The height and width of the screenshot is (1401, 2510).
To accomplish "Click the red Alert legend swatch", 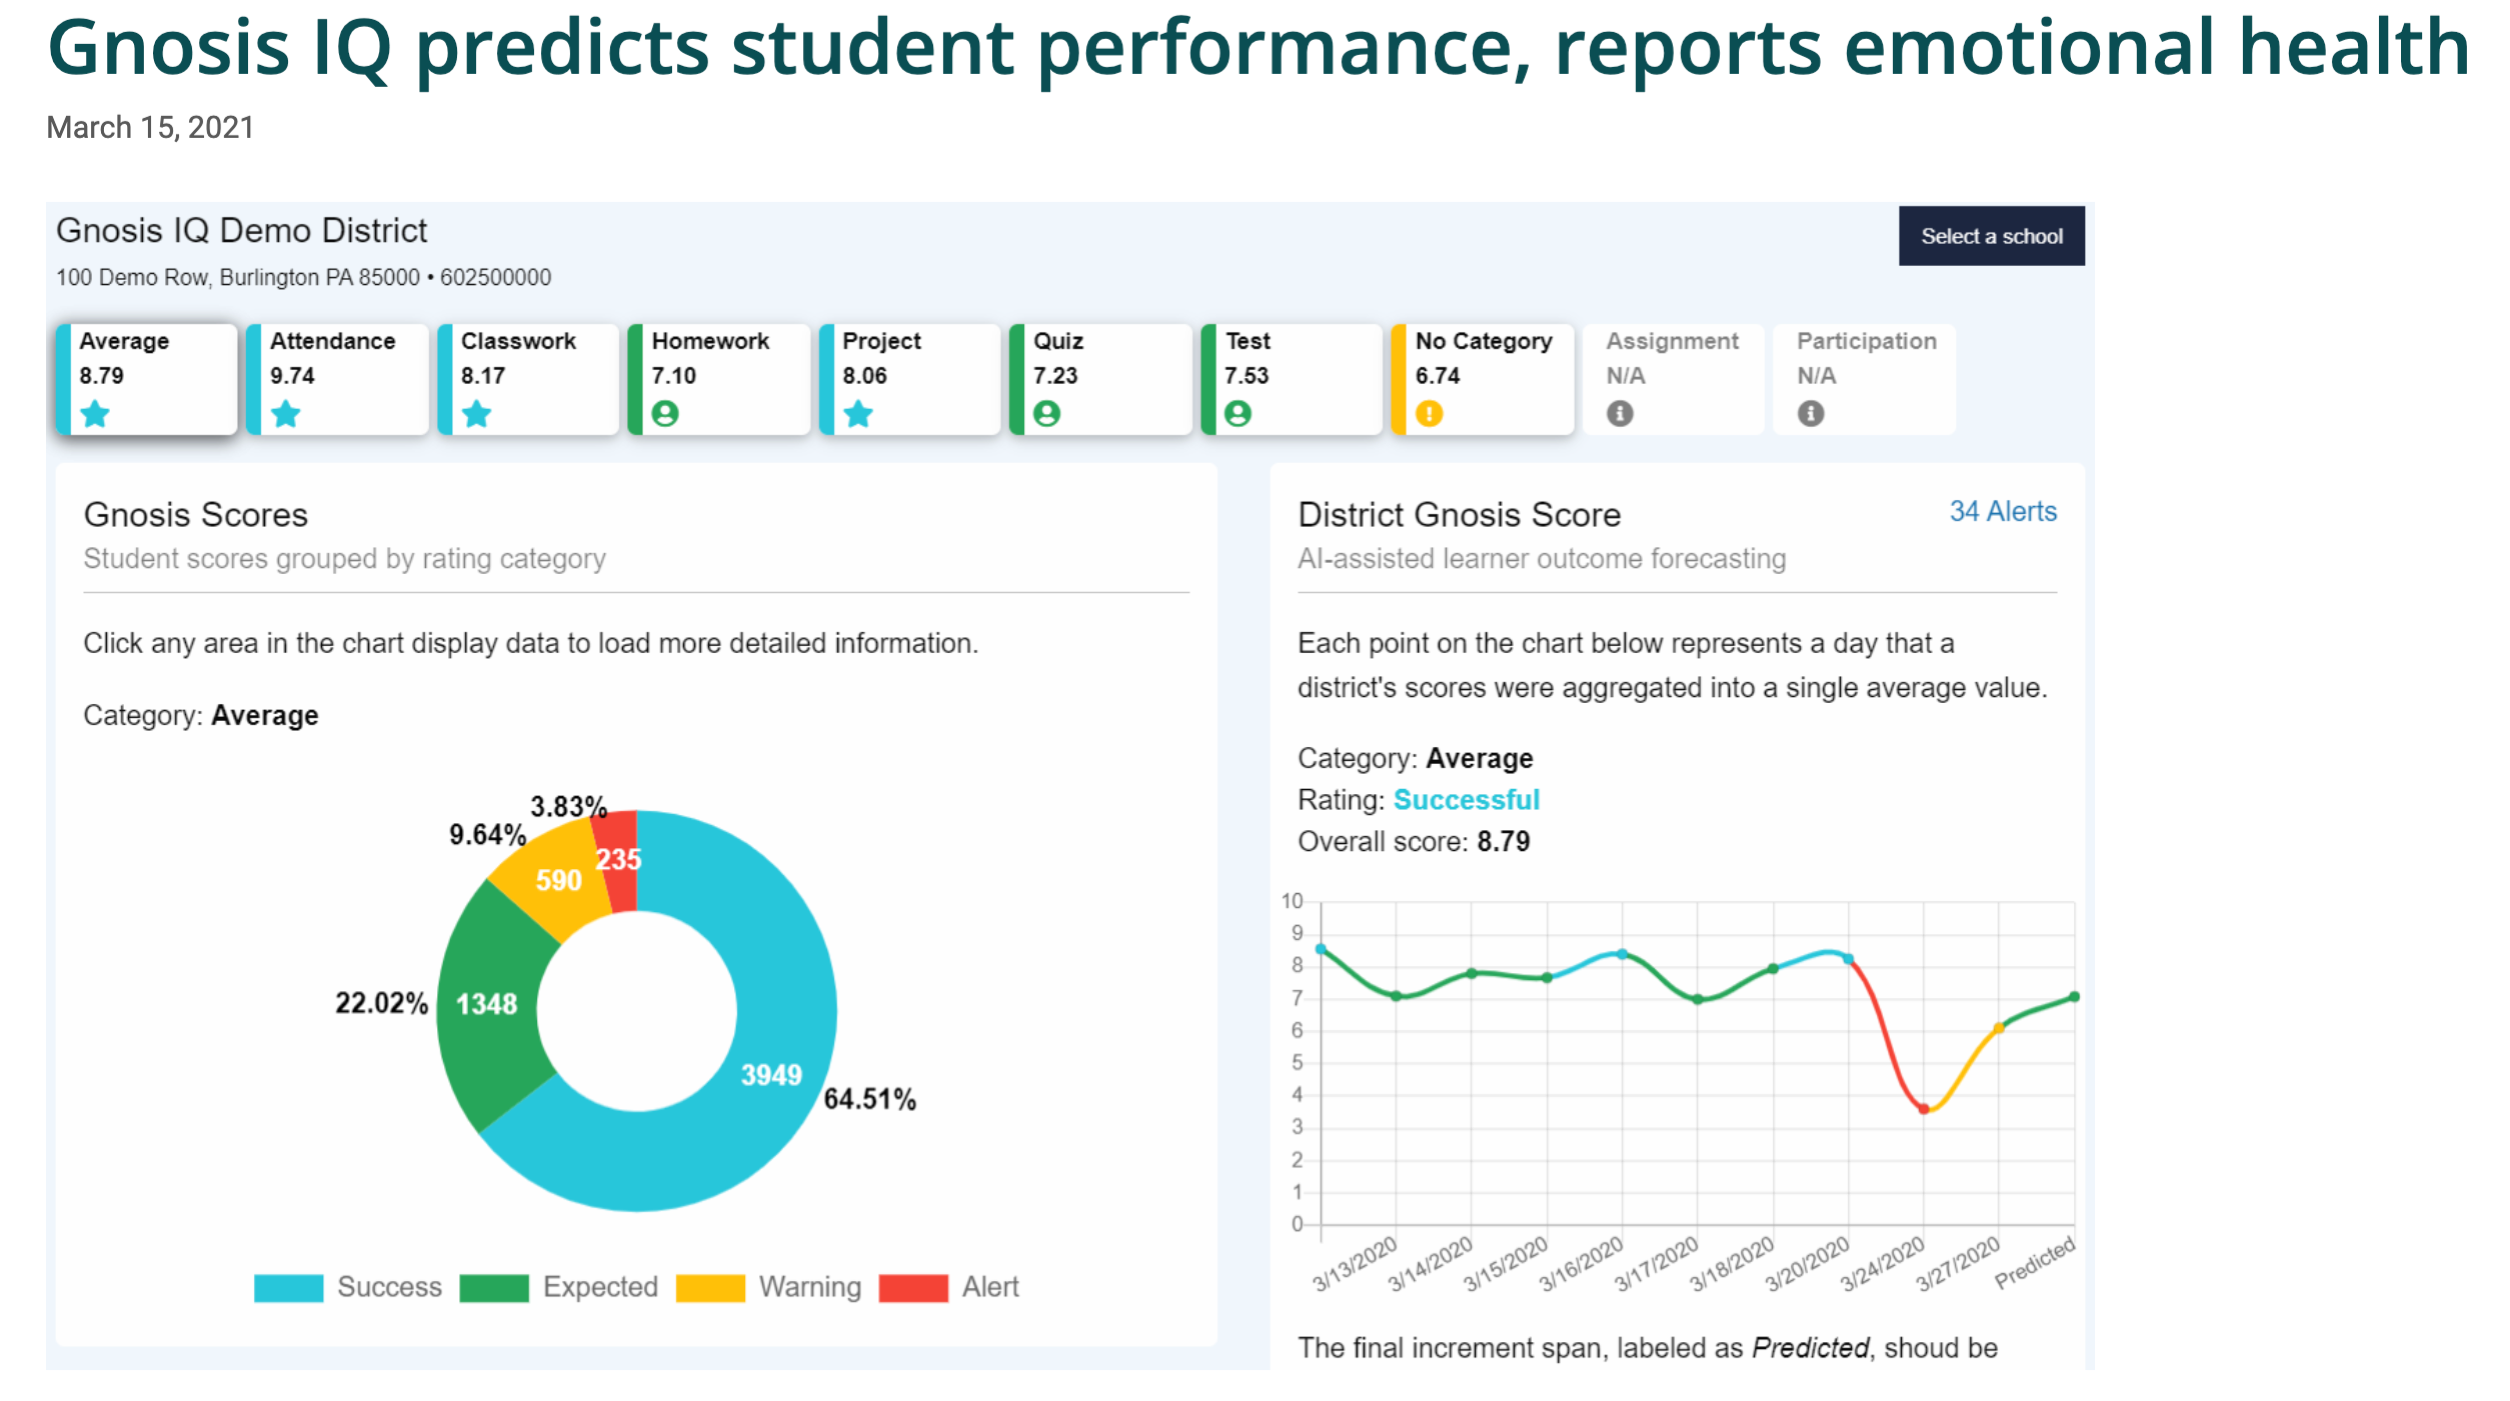I will click(x=913, y=1288).
